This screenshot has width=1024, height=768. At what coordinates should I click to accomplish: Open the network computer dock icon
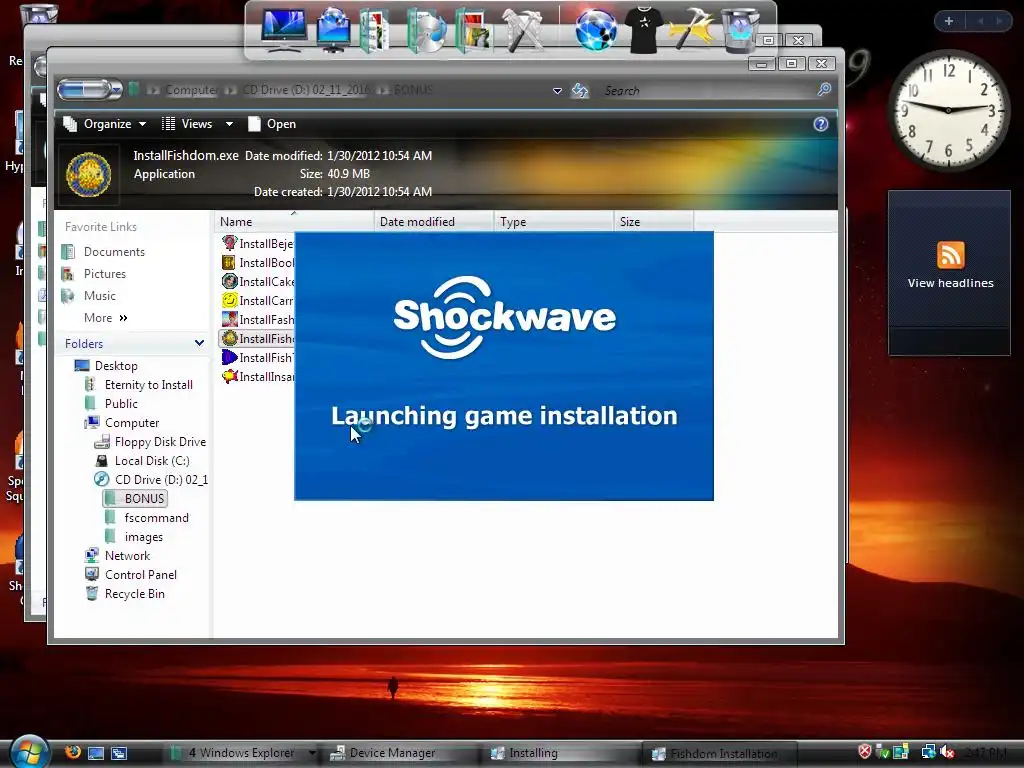pyautogui.click(x=333, y=30)
